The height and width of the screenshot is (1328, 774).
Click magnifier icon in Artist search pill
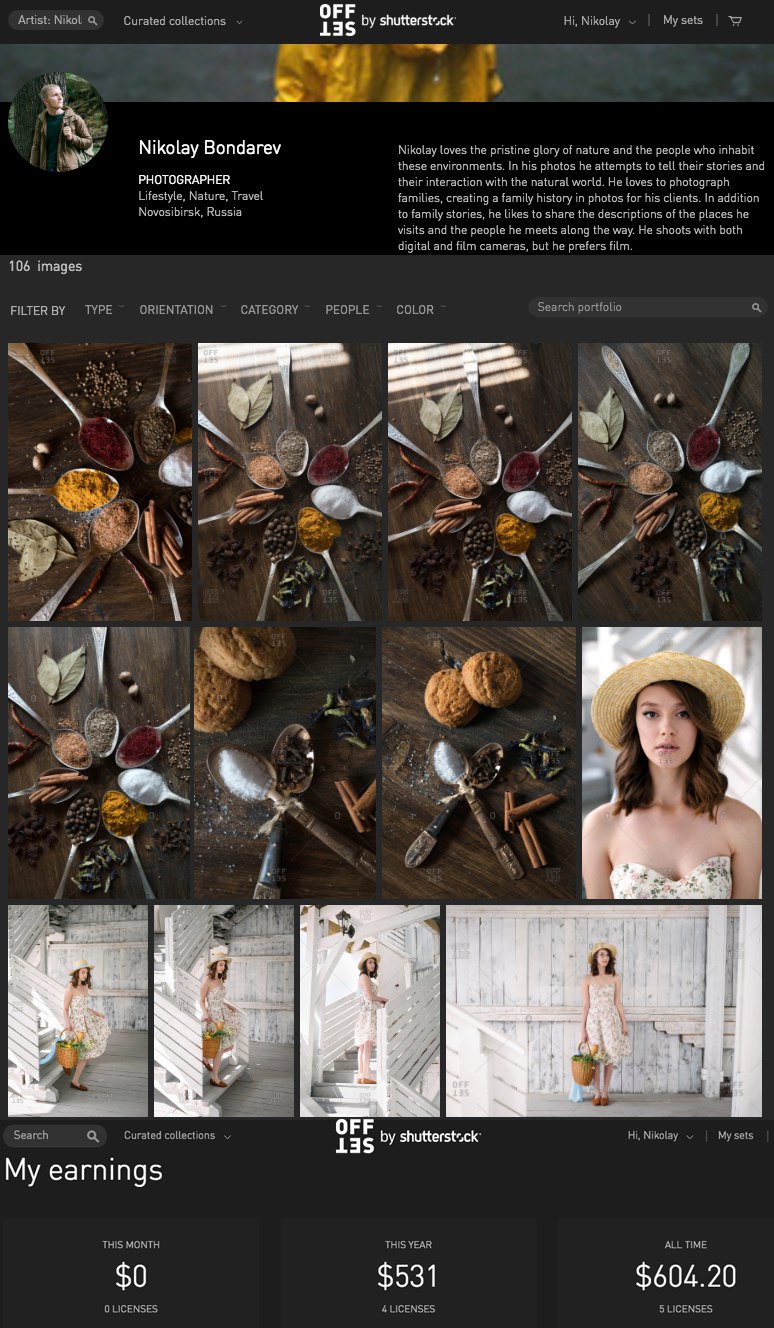93,20
